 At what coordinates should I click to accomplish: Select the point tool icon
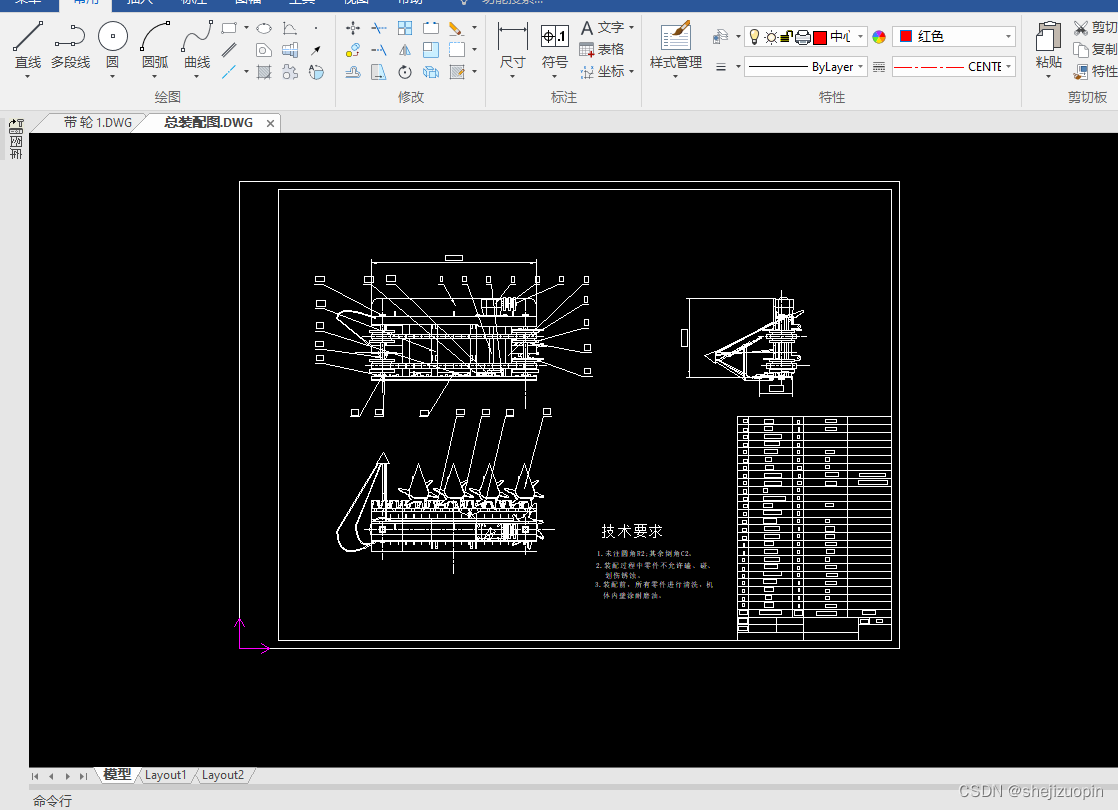315,29
